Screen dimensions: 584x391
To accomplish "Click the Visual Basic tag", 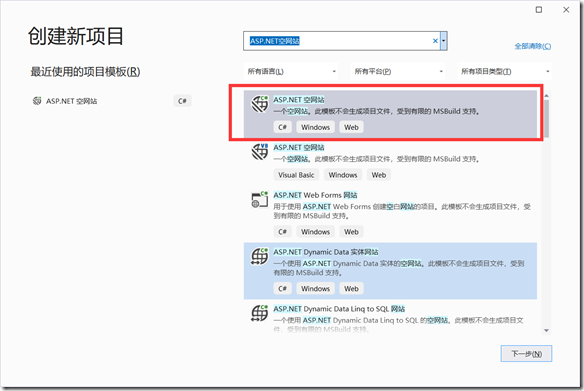I will (296, 175).
